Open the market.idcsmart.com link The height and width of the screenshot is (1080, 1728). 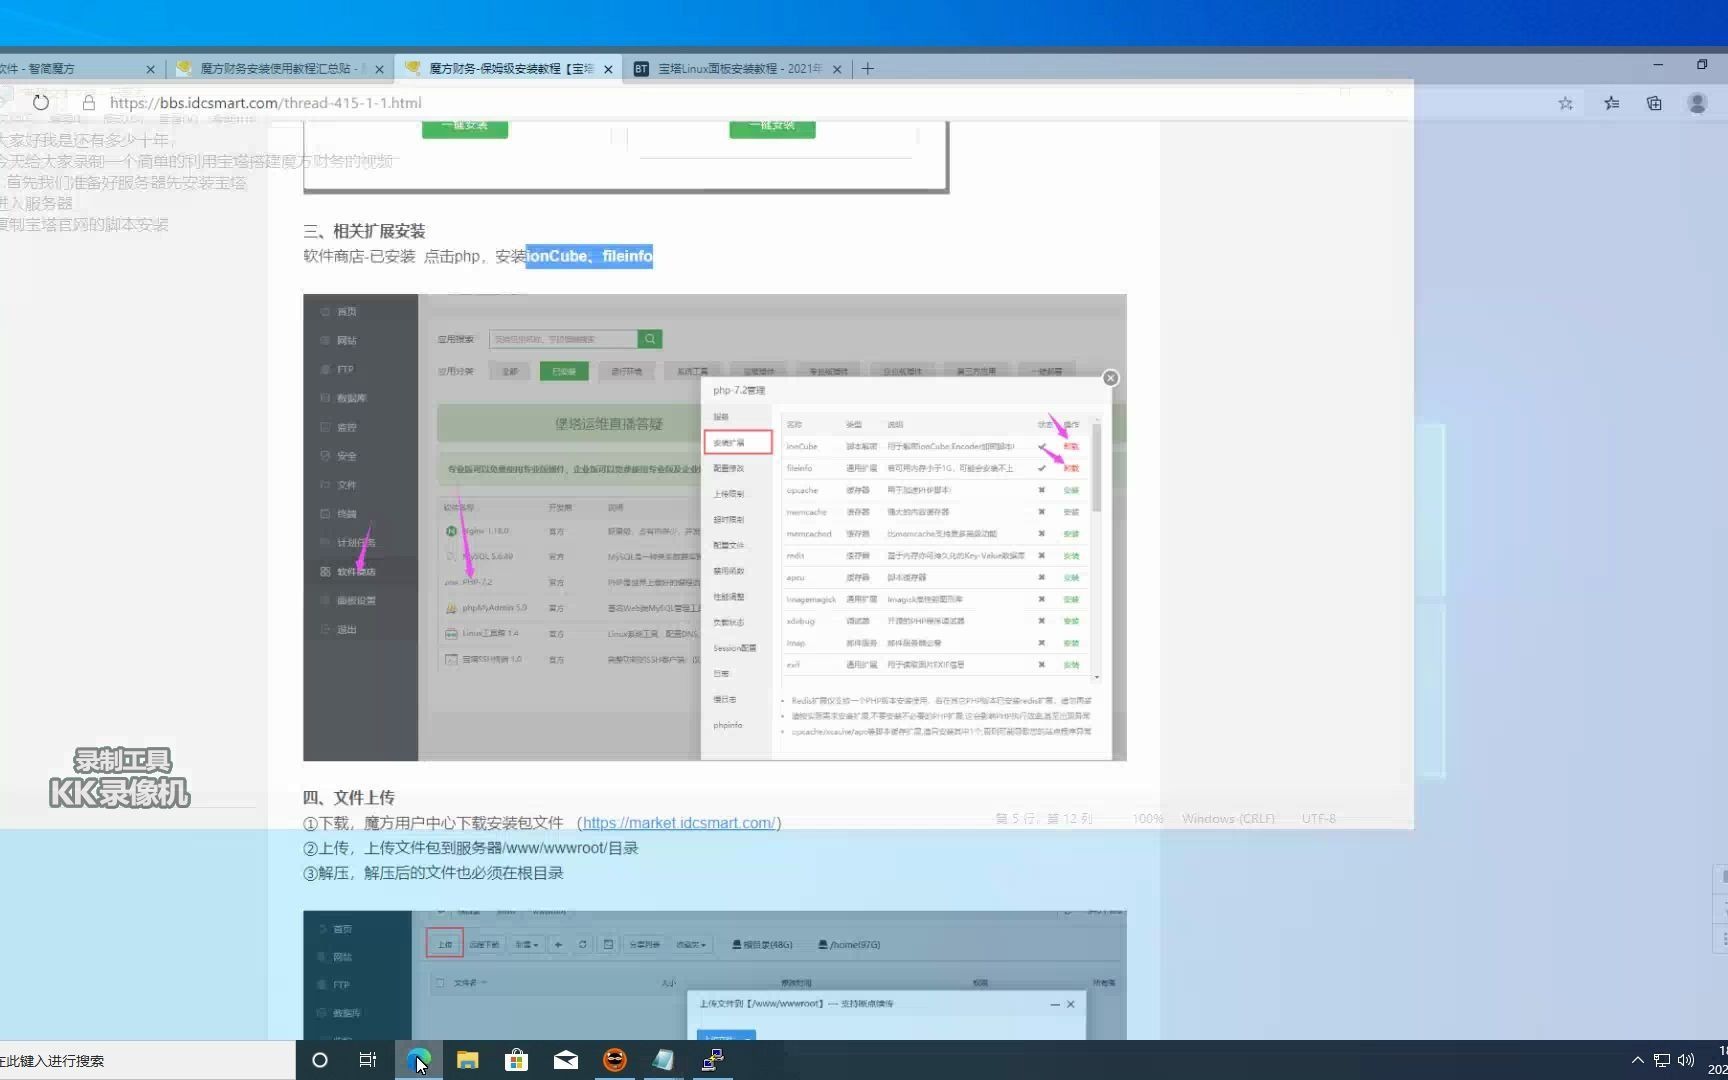pyautogui.click(x=679, y=823)
